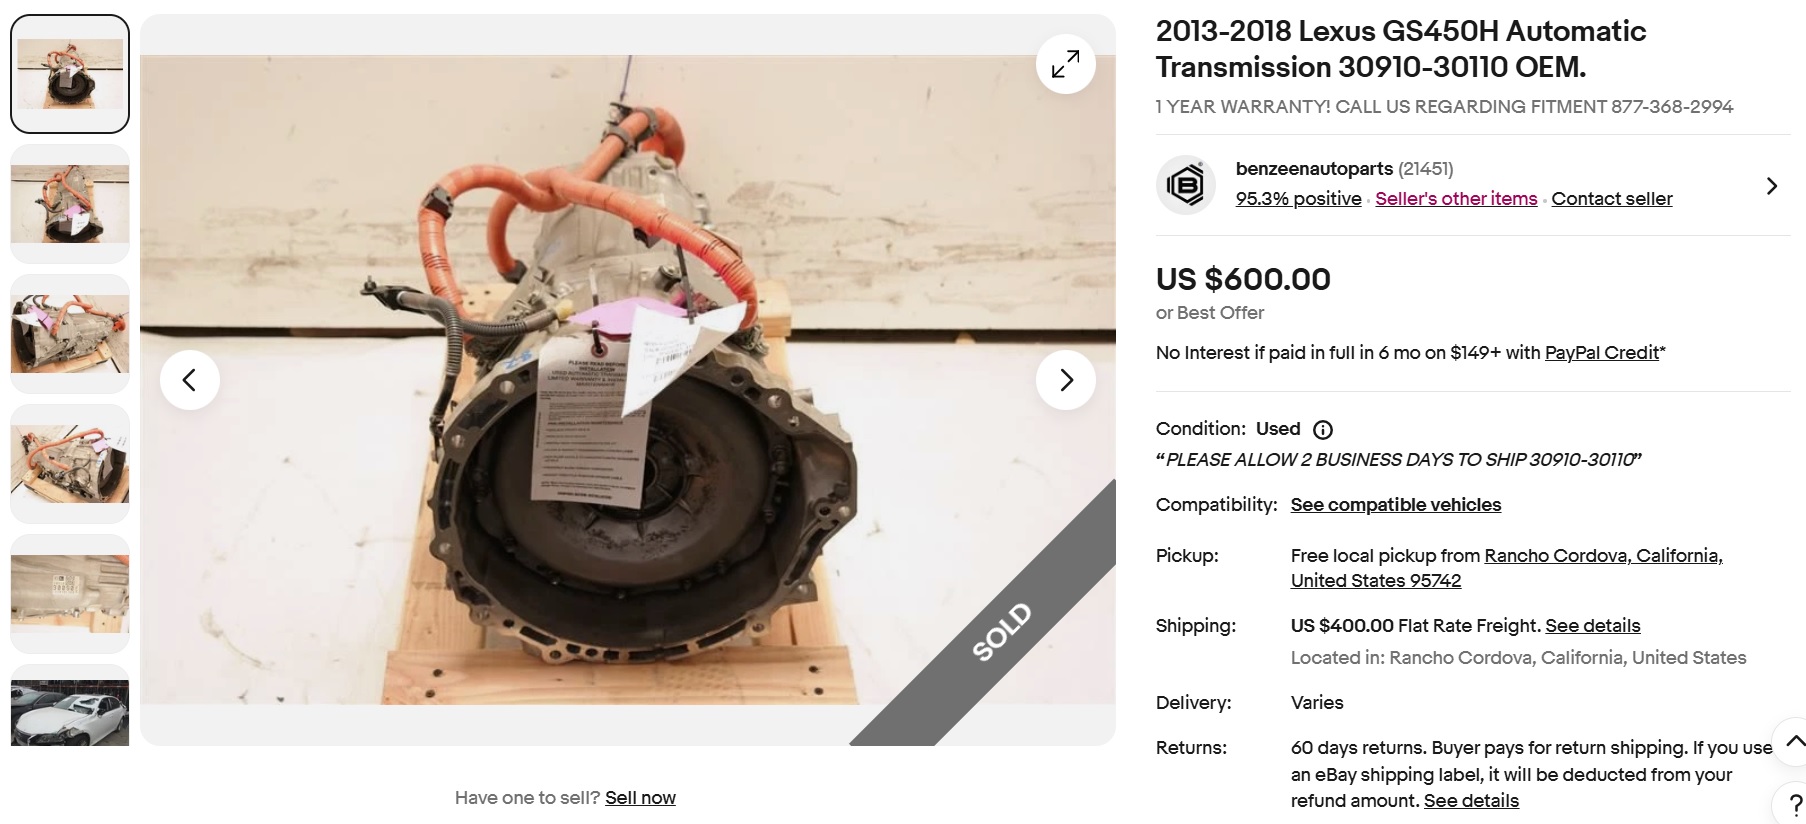This screenshot has width=1806, height=824.
Task: Show the fourth transmission thumbnail
Action: tap(70, 464)
